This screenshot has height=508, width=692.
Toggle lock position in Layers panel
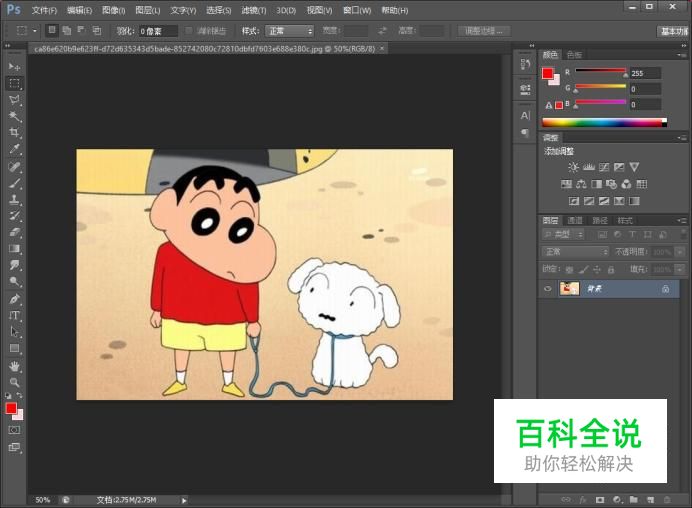pos(597,269)
